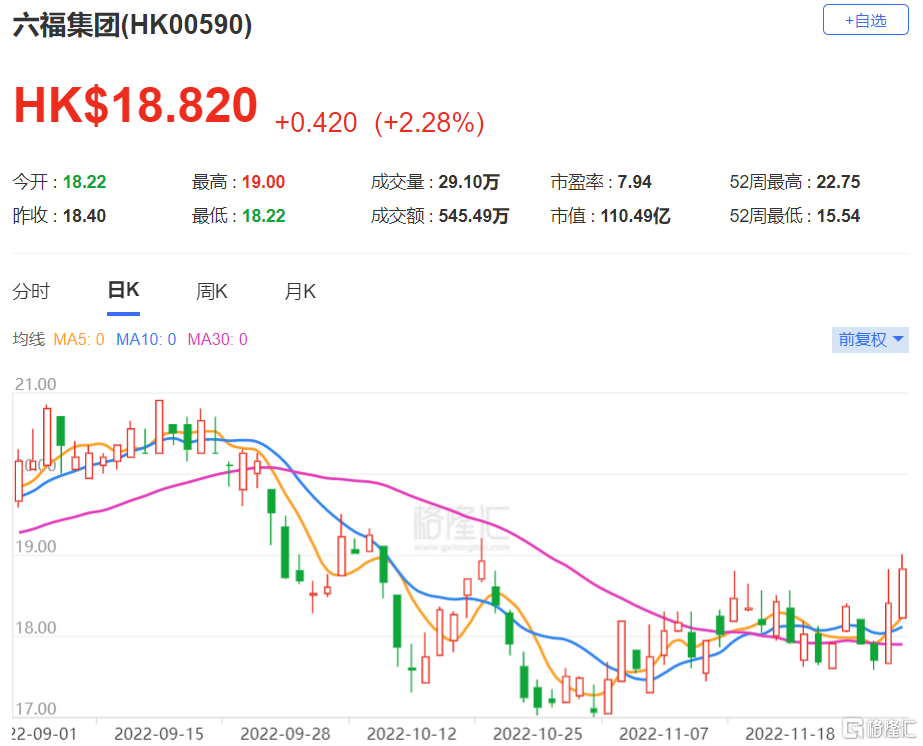The width and height of the screenshot is (923, 746).
Task: Click the 2022-09-28 date axis label
Action: [285, 734]
